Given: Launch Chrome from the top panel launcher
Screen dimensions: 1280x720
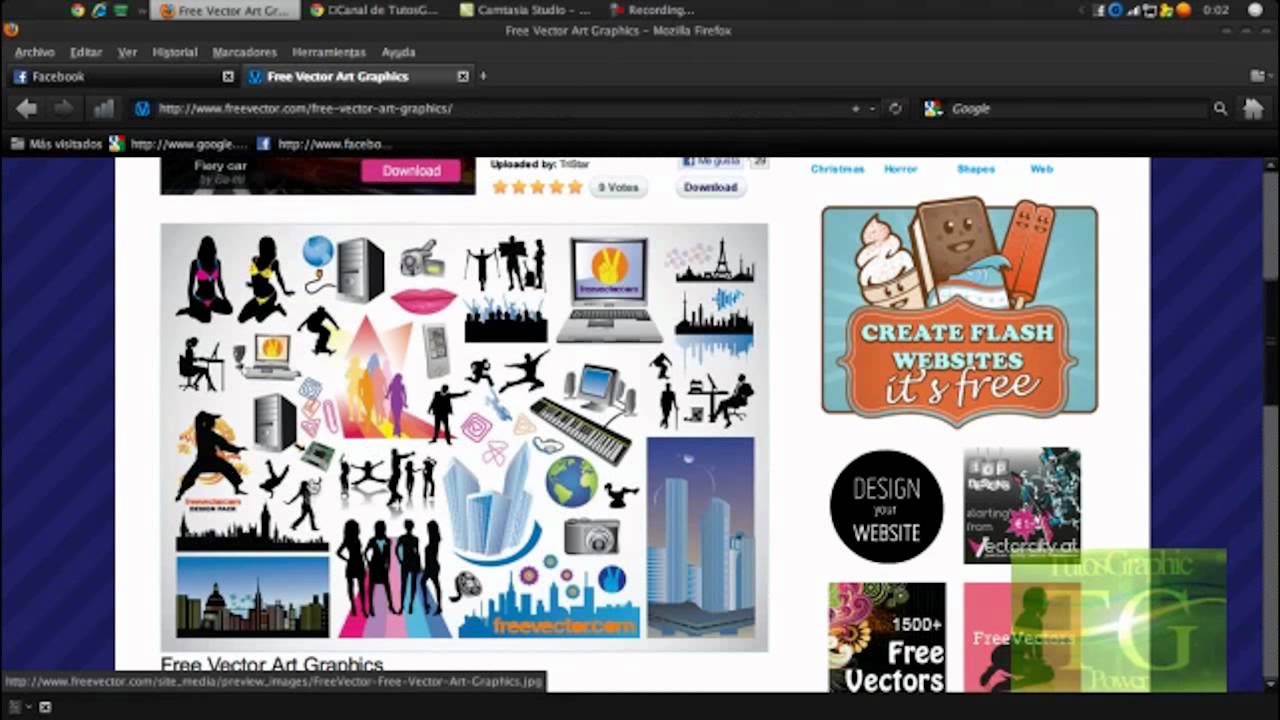Looking at the screenshot, I should 78,10.
